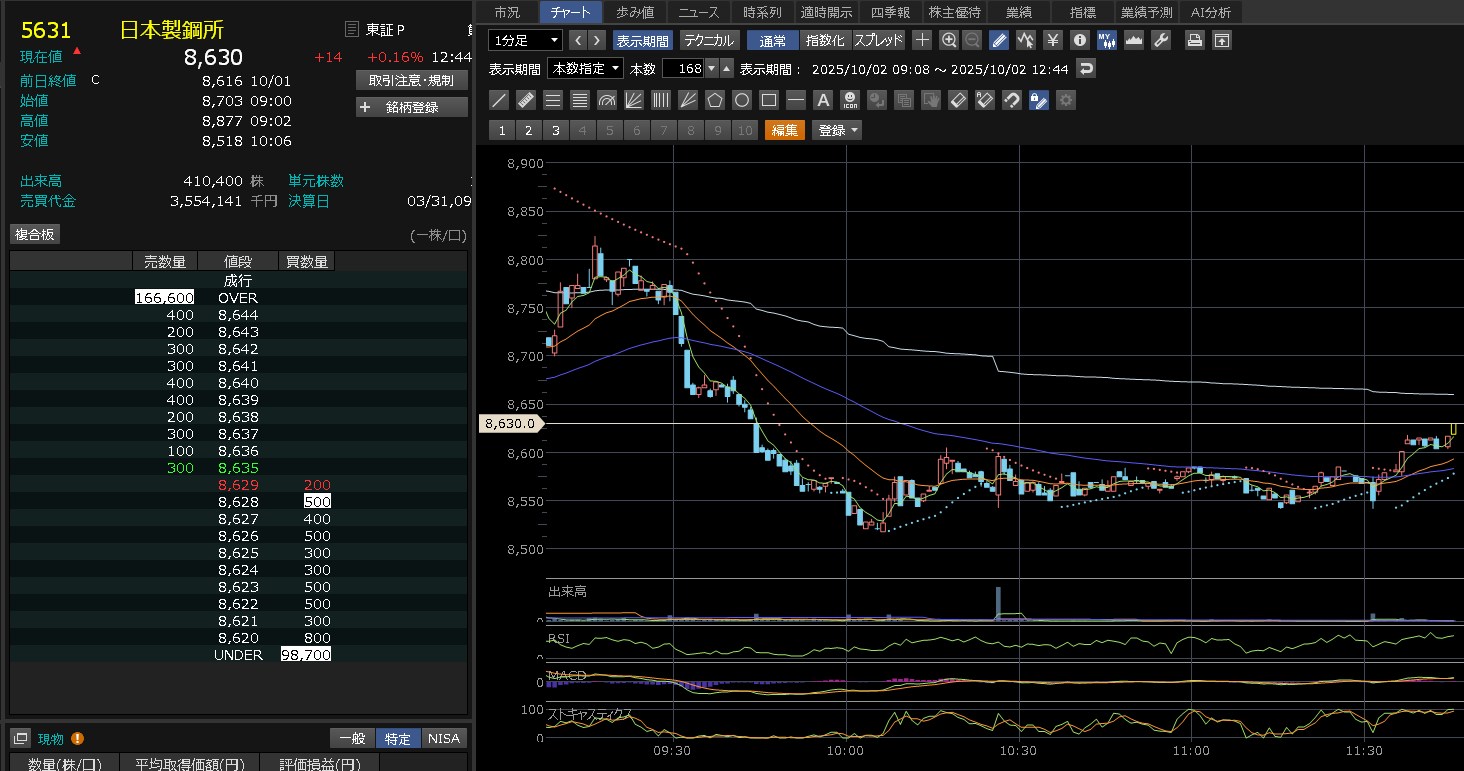The width and height of the screenshot is (1464, 771).
Task: Select the pentagon shape drawing tool
Action: pos(714,100)
